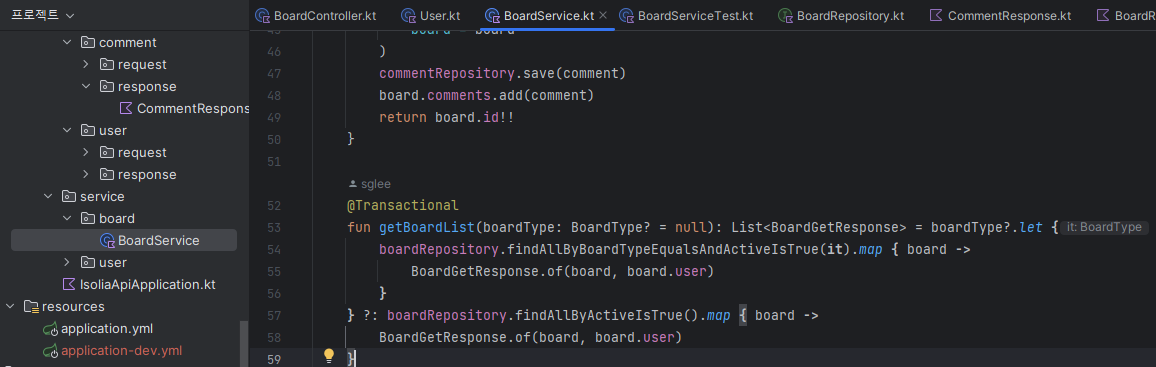Click the yellow light bulb intention icon
Viewport: 1156px width, 367px height.
click(x=330, y=357)
